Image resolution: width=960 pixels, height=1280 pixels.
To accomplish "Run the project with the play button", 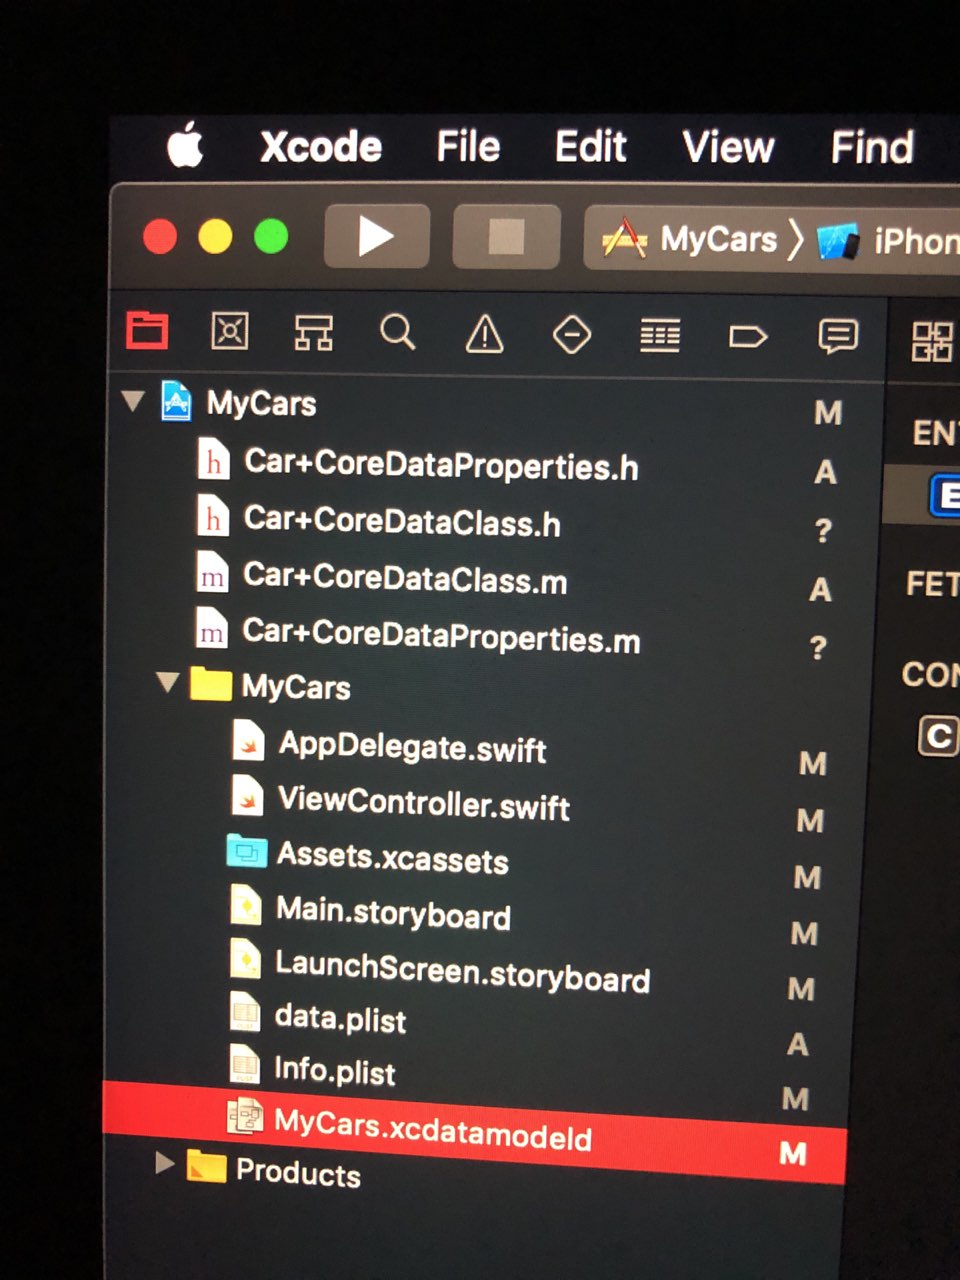I will 377,236.
